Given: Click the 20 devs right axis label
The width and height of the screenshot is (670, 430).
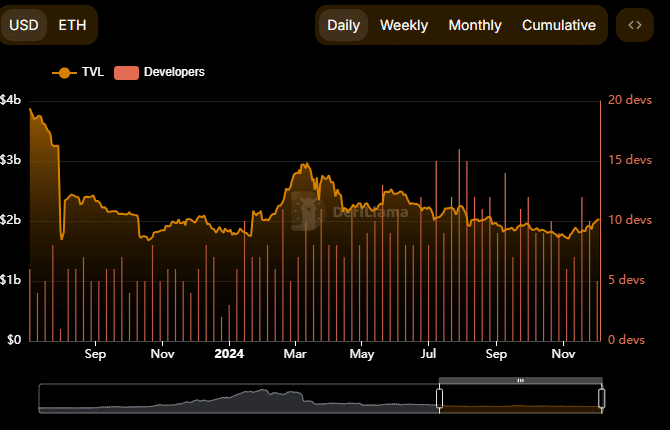Looking at the screenshot, I should click(630, 100).
